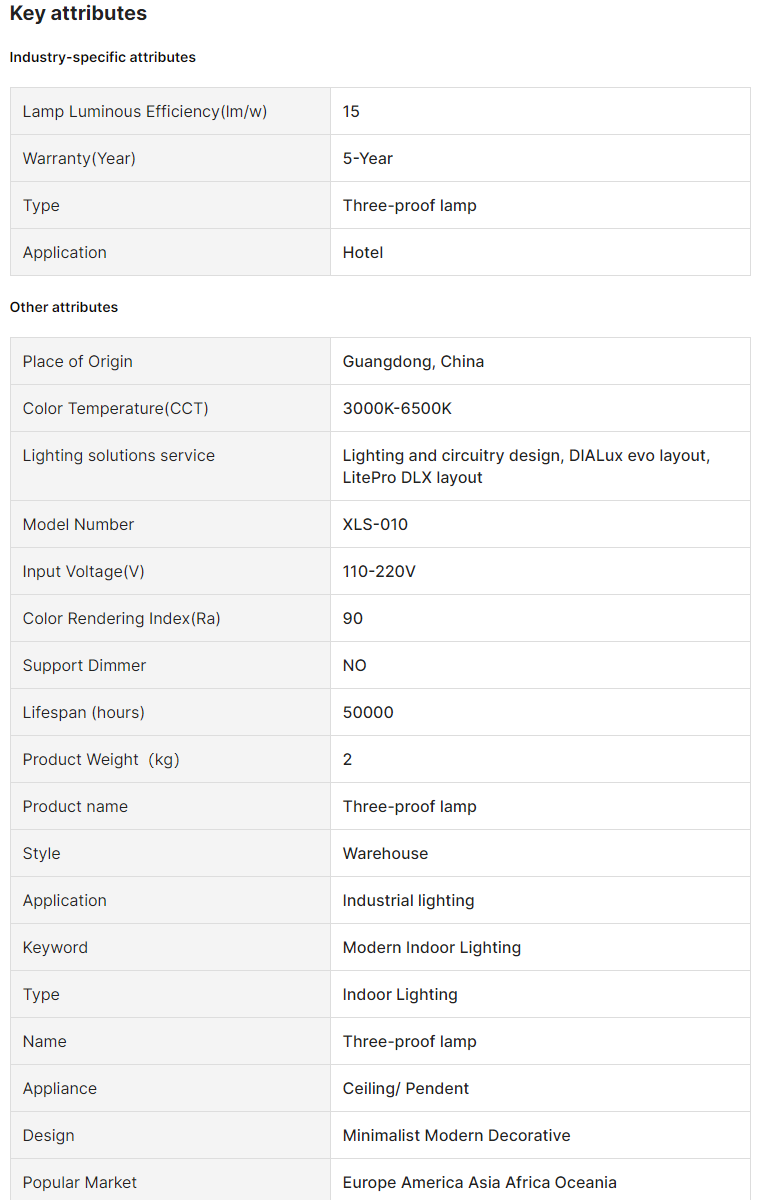760x1200 pixels.
Task: Click the Product Weight (kg) label
Action: coord(101,759)
